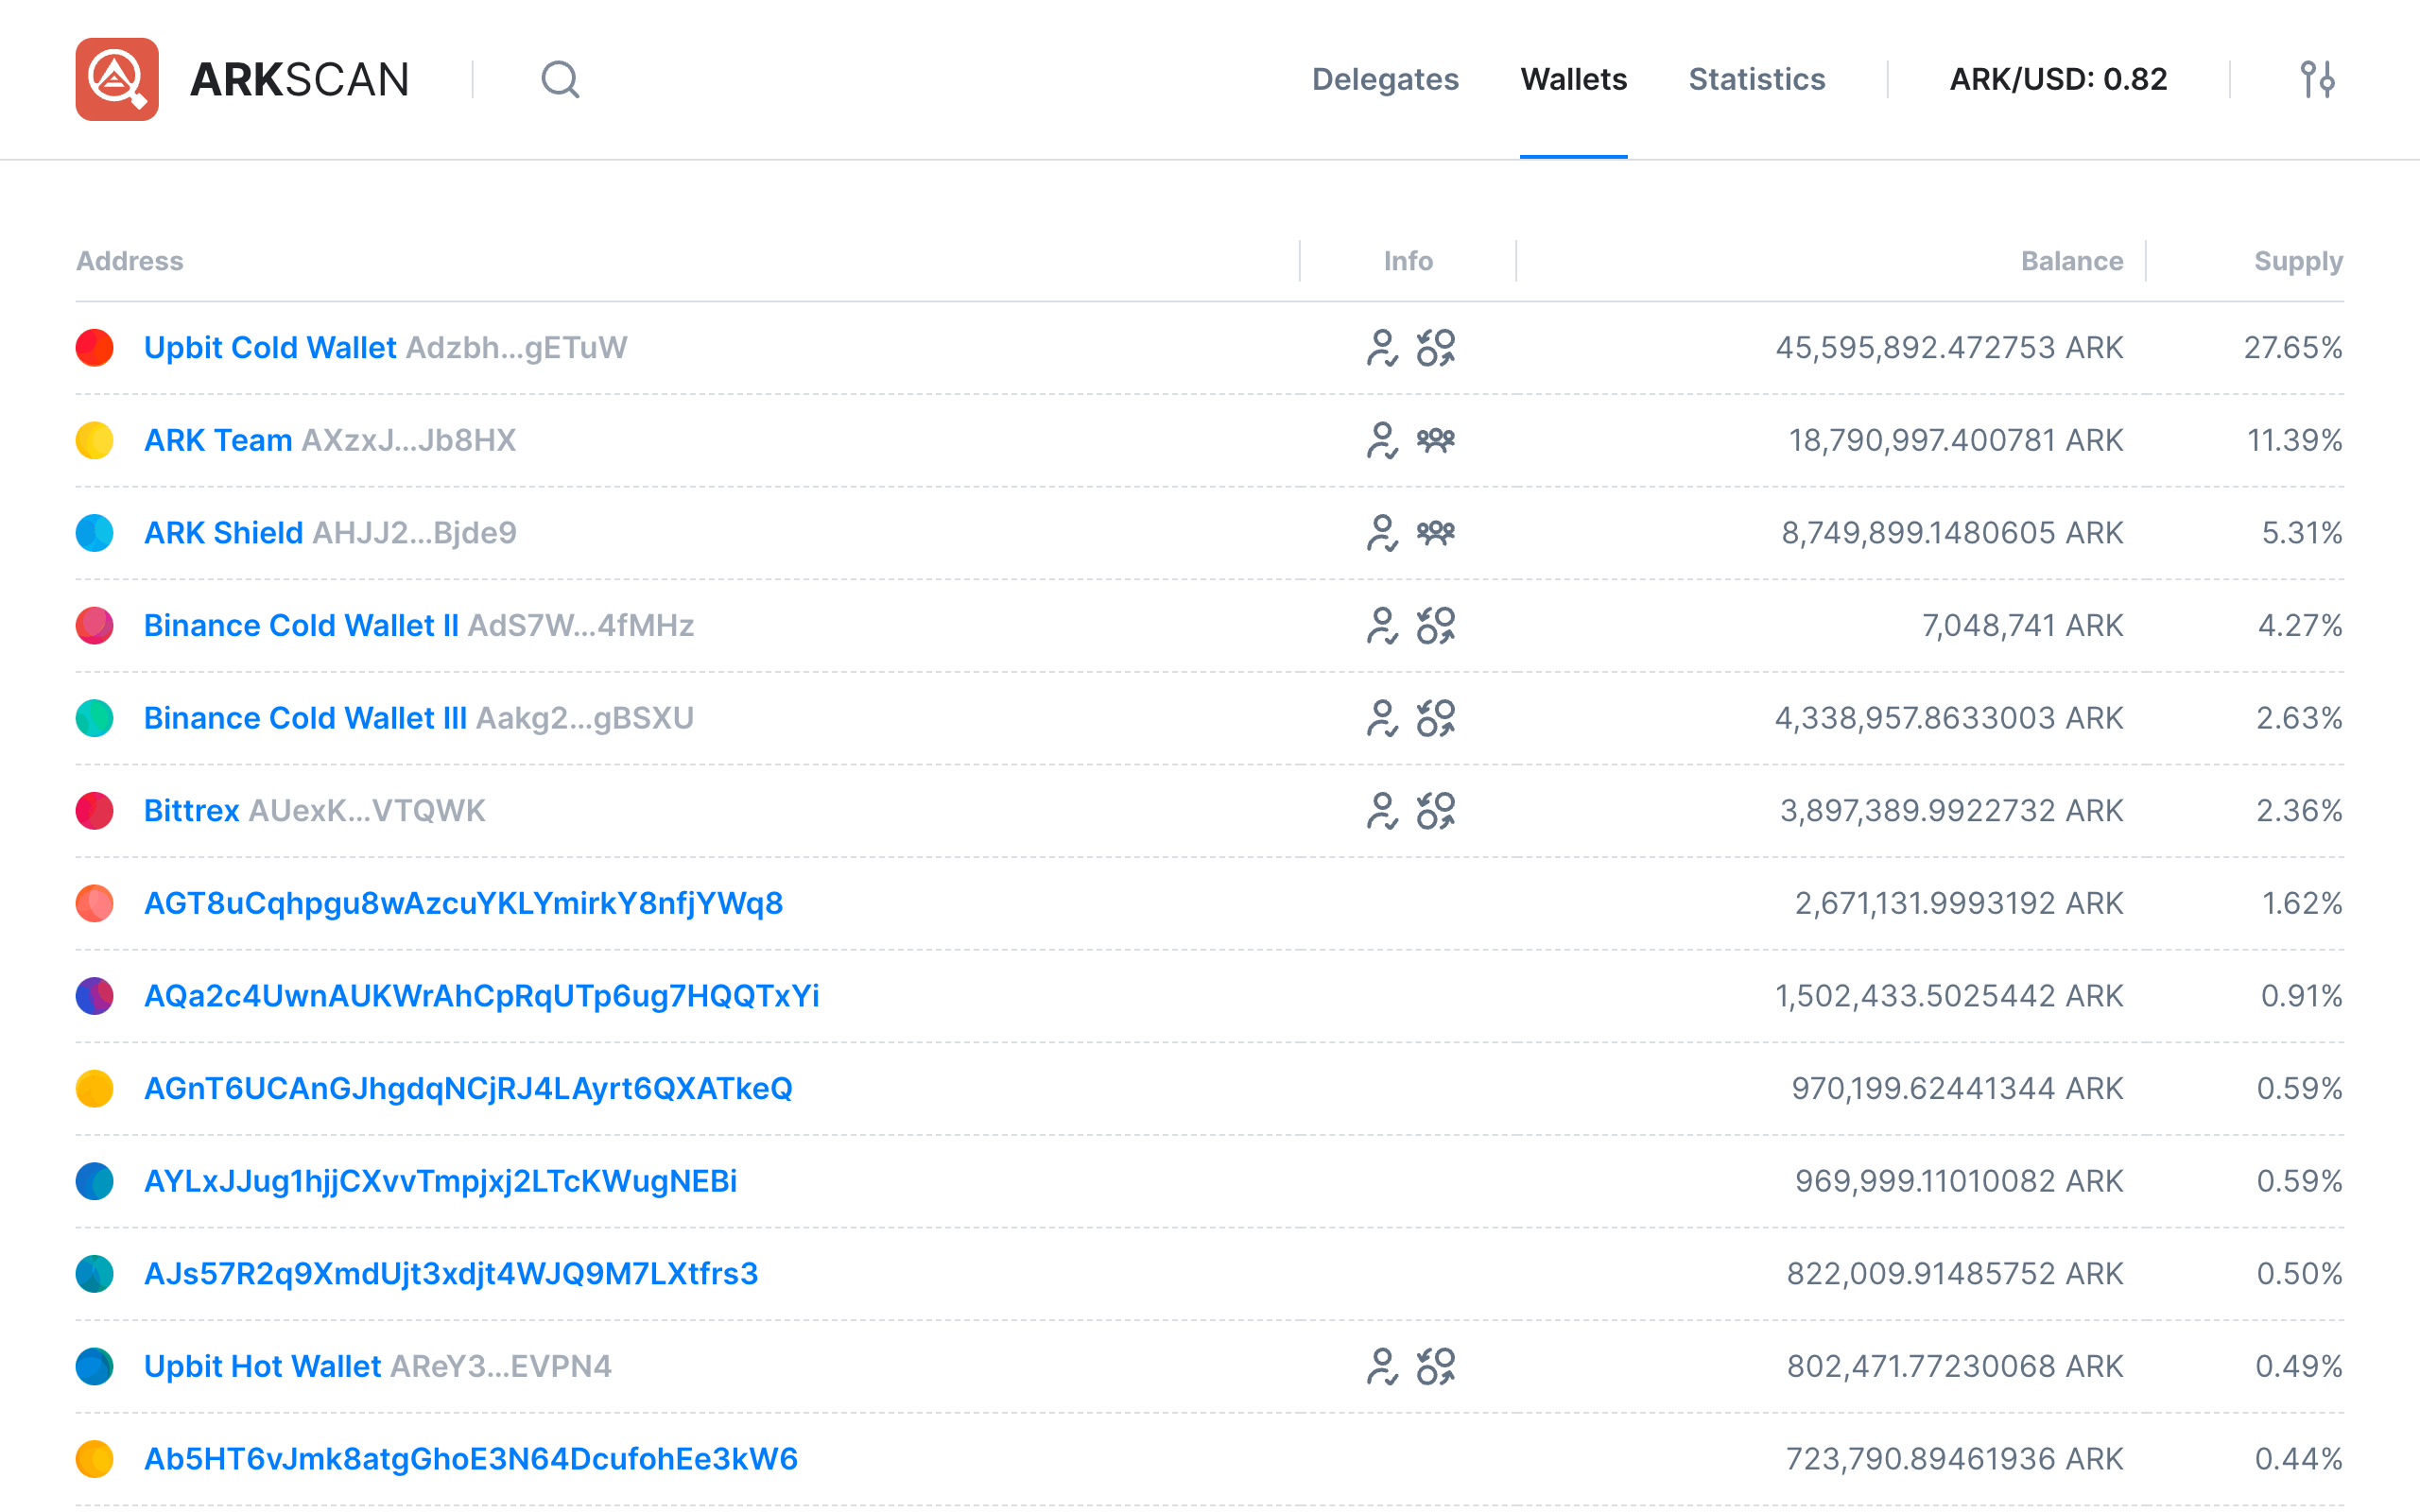Open the Upbit Cold Wallet link
This screenshot has height=1512, width=2420.
pyautogui.click(x=270, y=348)
